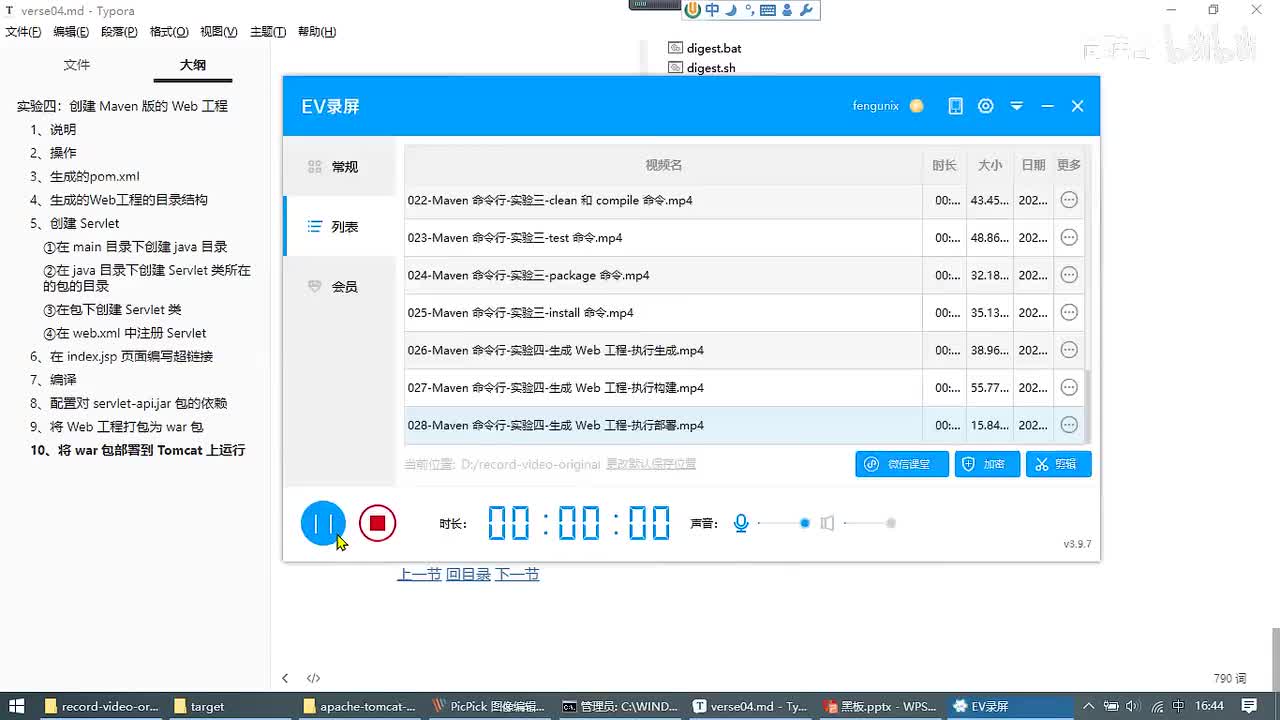This screenshot has height=720, width=1280.
Task: Adjust microphone volume slider handle
Action: point(805,523)
